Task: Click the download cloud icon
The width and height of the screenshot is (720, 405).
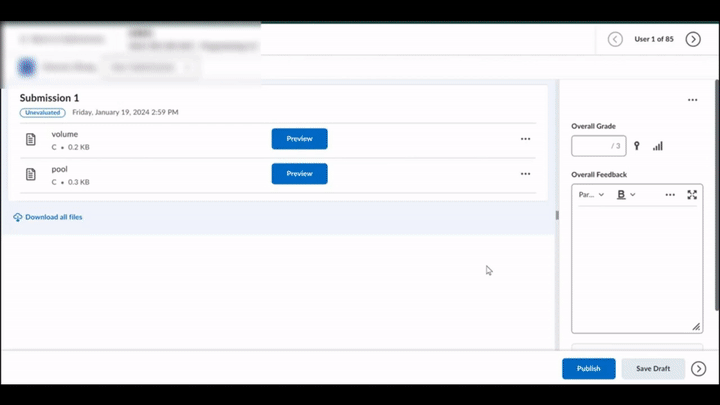Action: (17, 217)
